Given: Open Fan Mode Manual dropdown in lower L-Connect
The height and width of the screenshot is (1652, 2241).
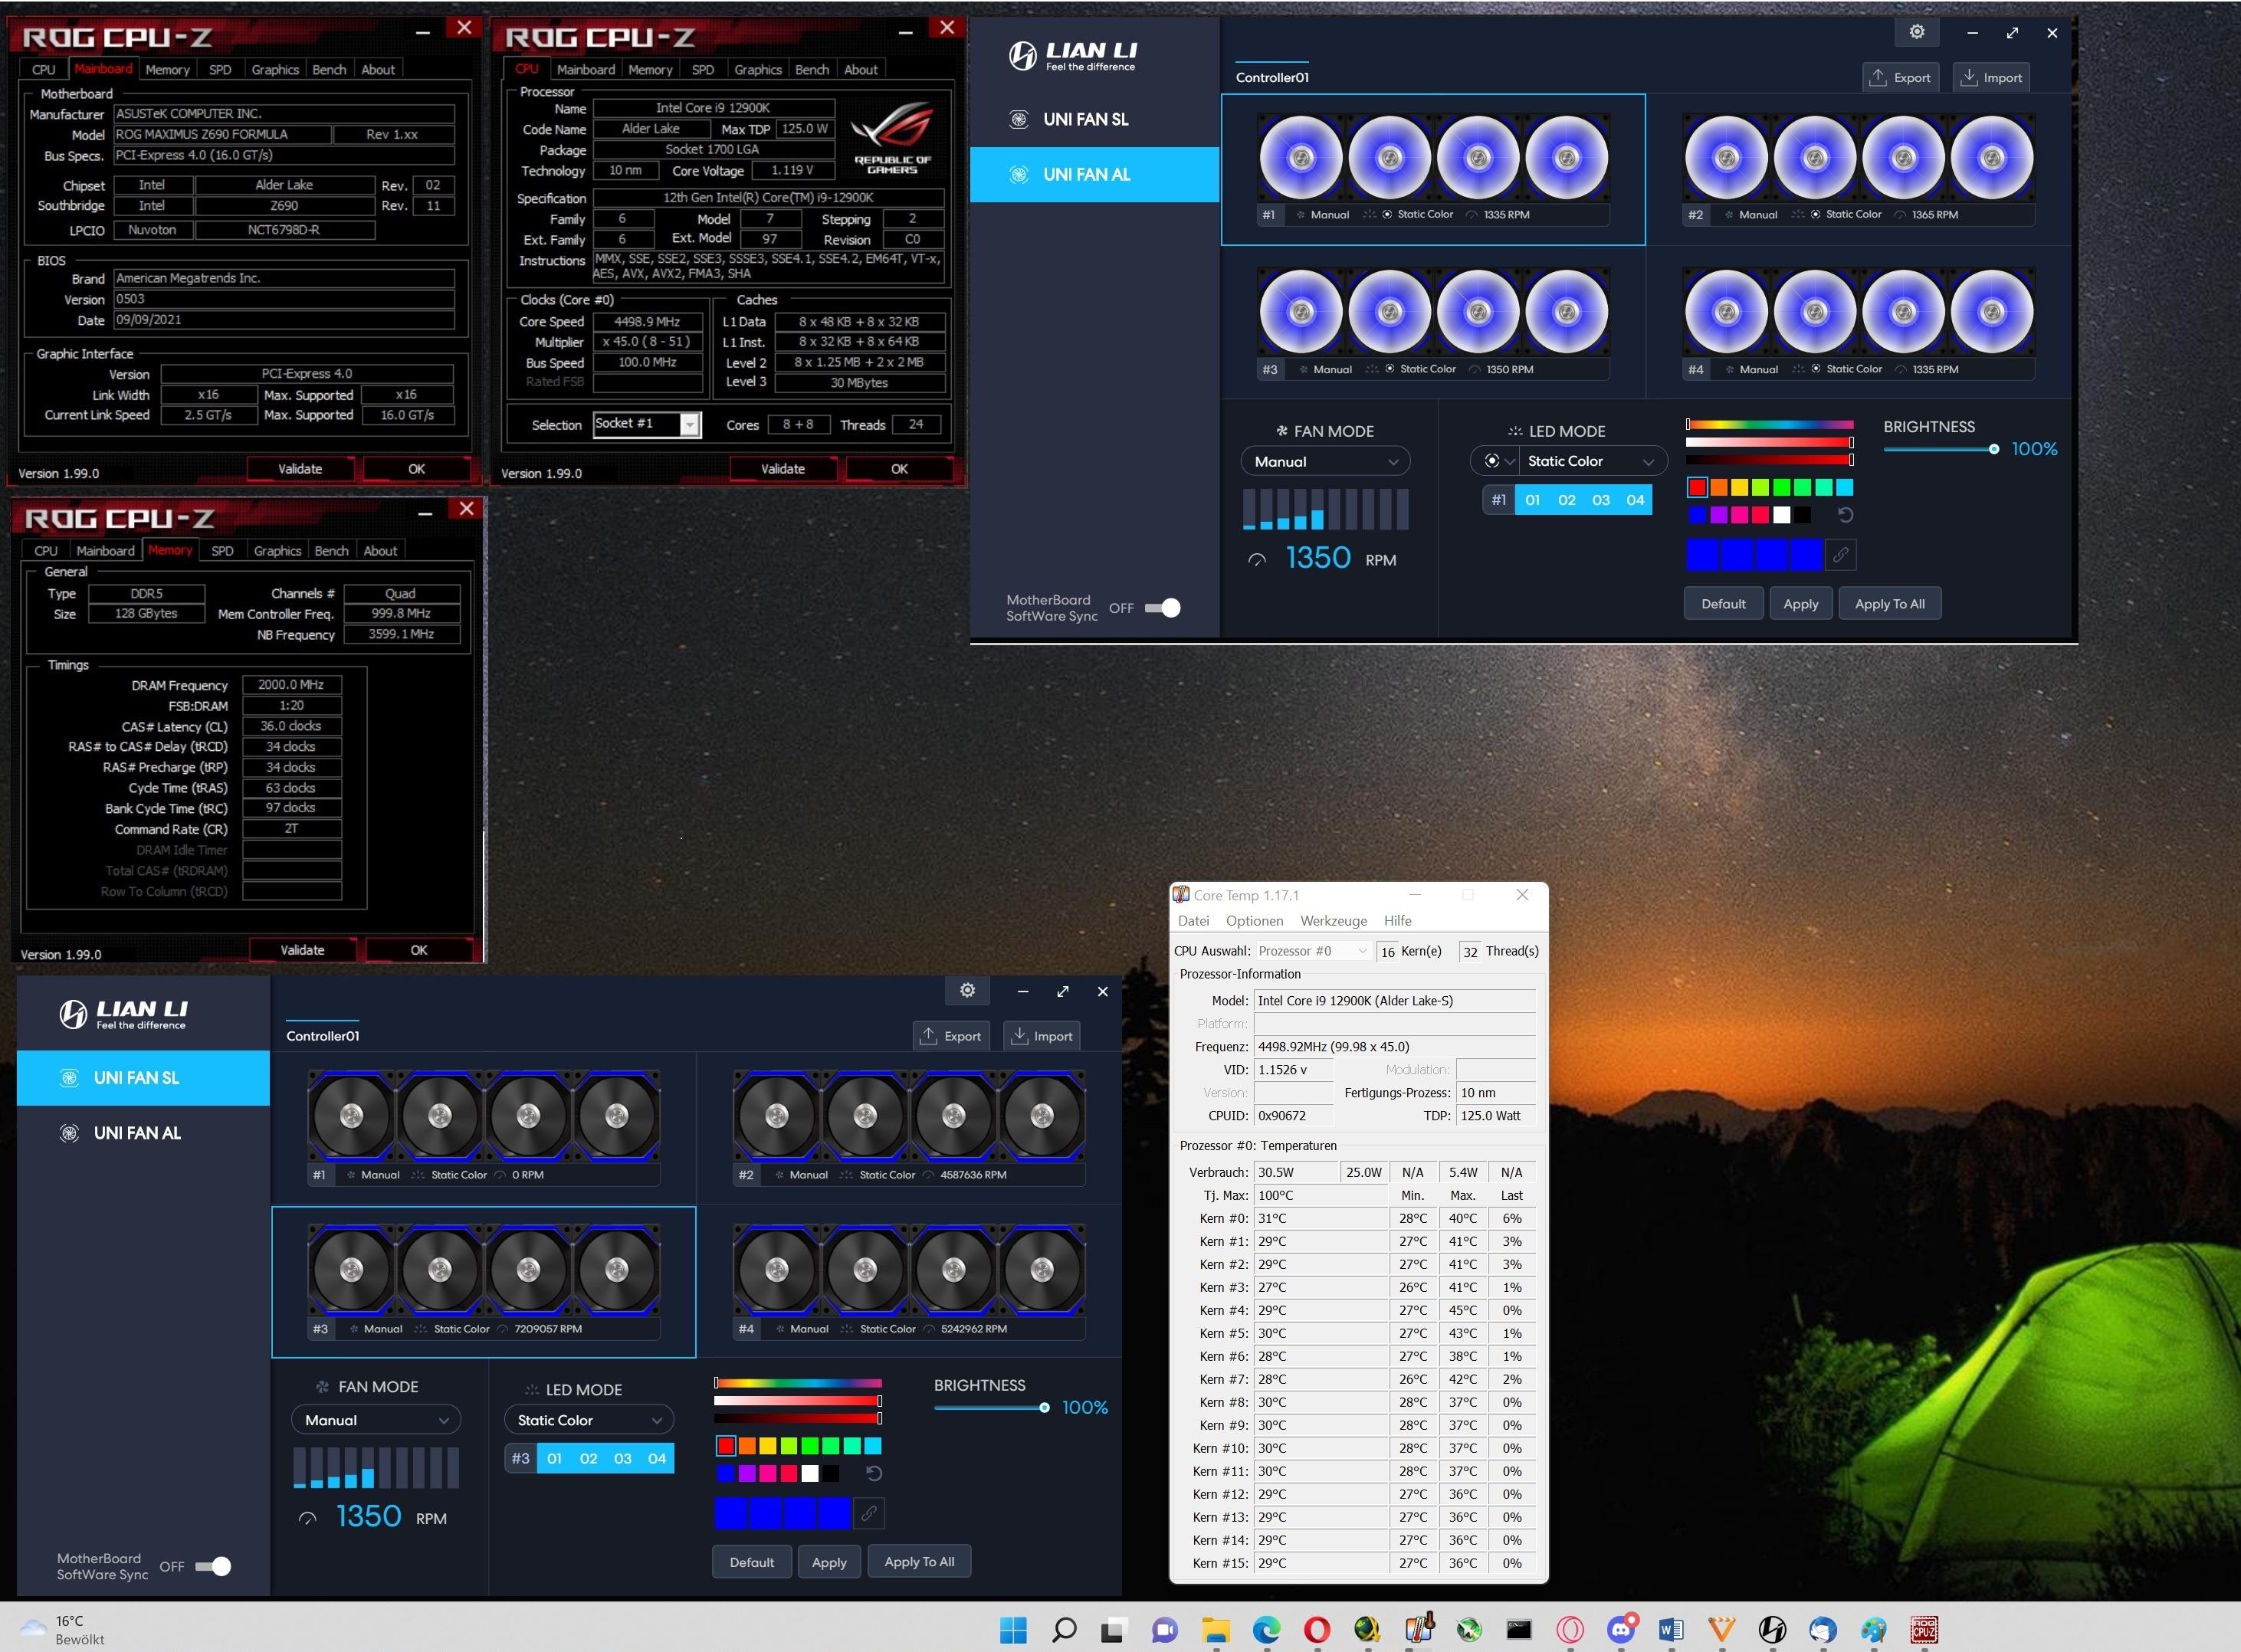Looking at the screenshot, I should point(375,1420).
